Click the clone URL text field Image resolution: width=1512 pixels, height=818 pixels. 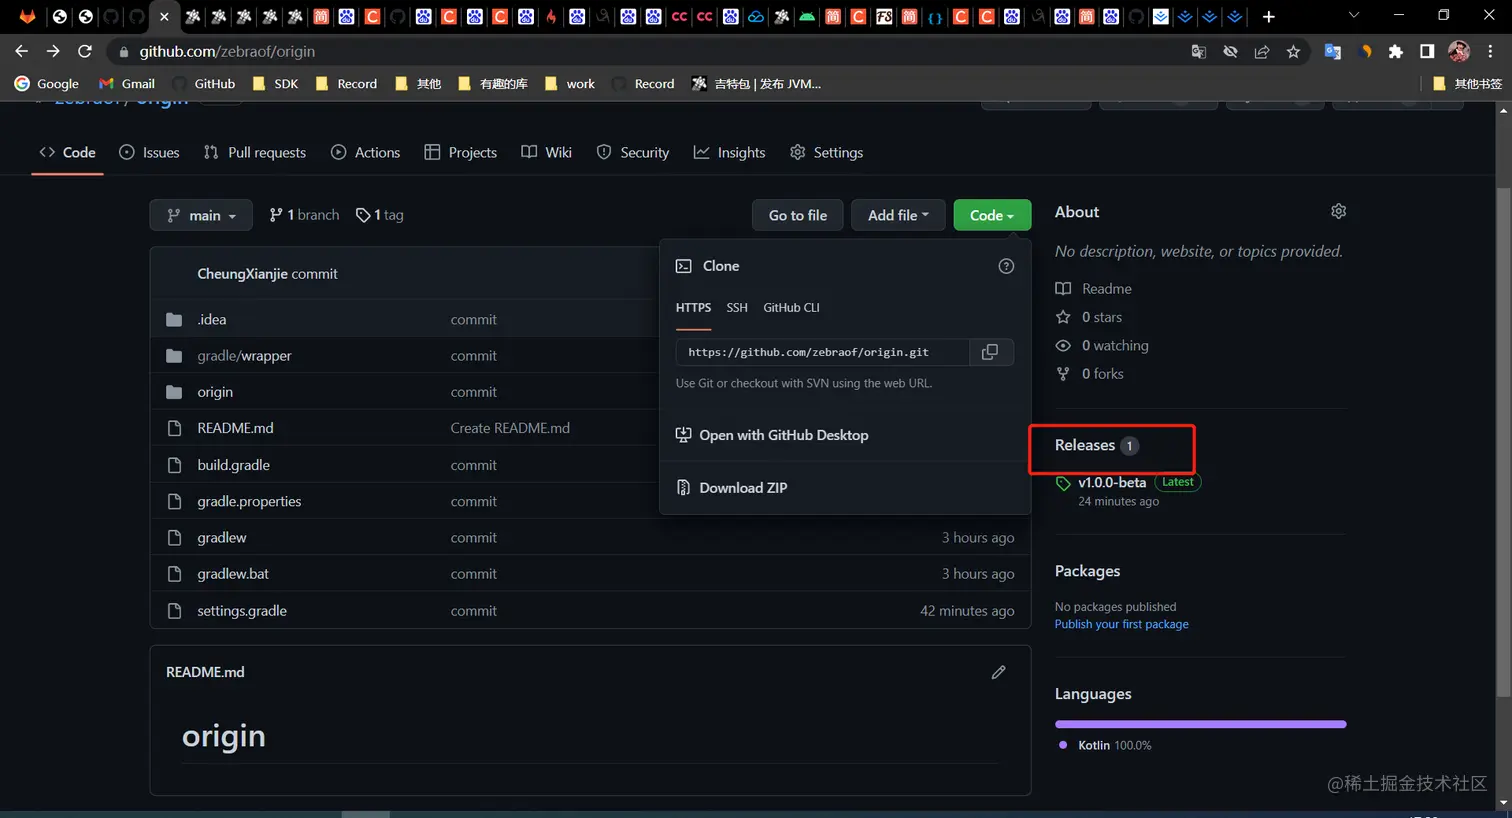click(x=822, y=352)
